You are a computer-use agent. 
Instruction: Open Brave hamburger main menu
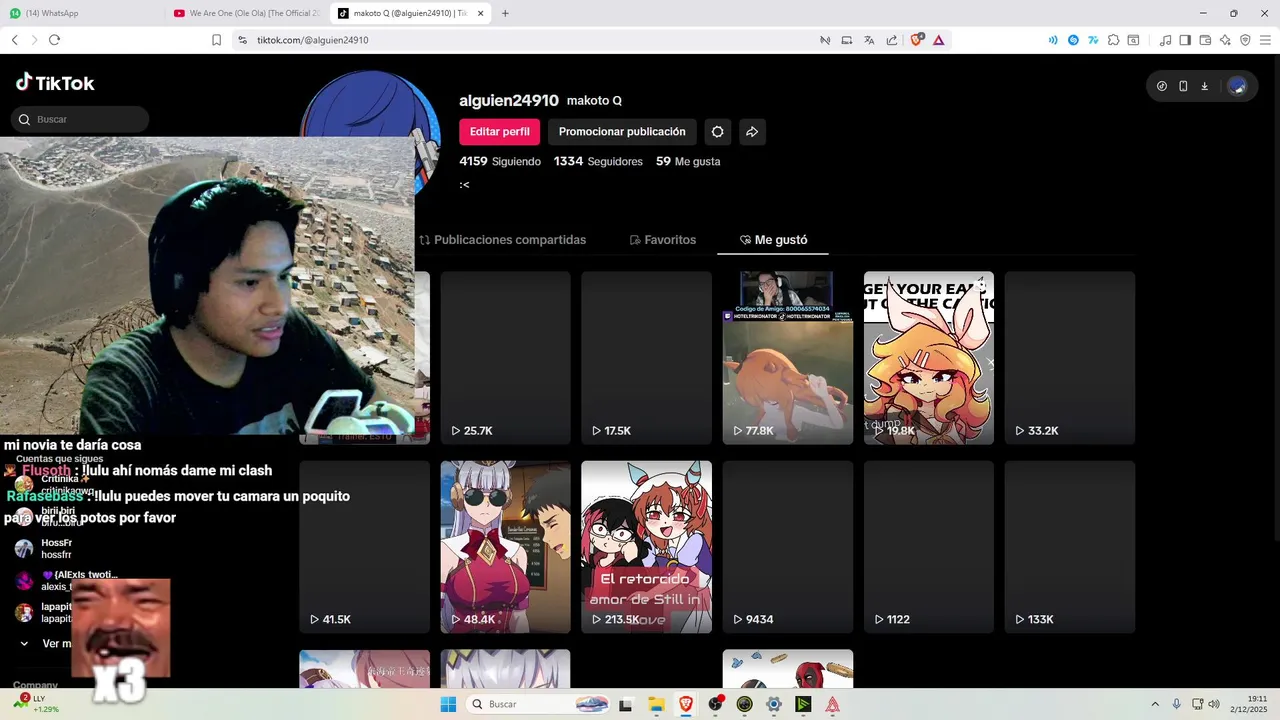coord(1265,40)
